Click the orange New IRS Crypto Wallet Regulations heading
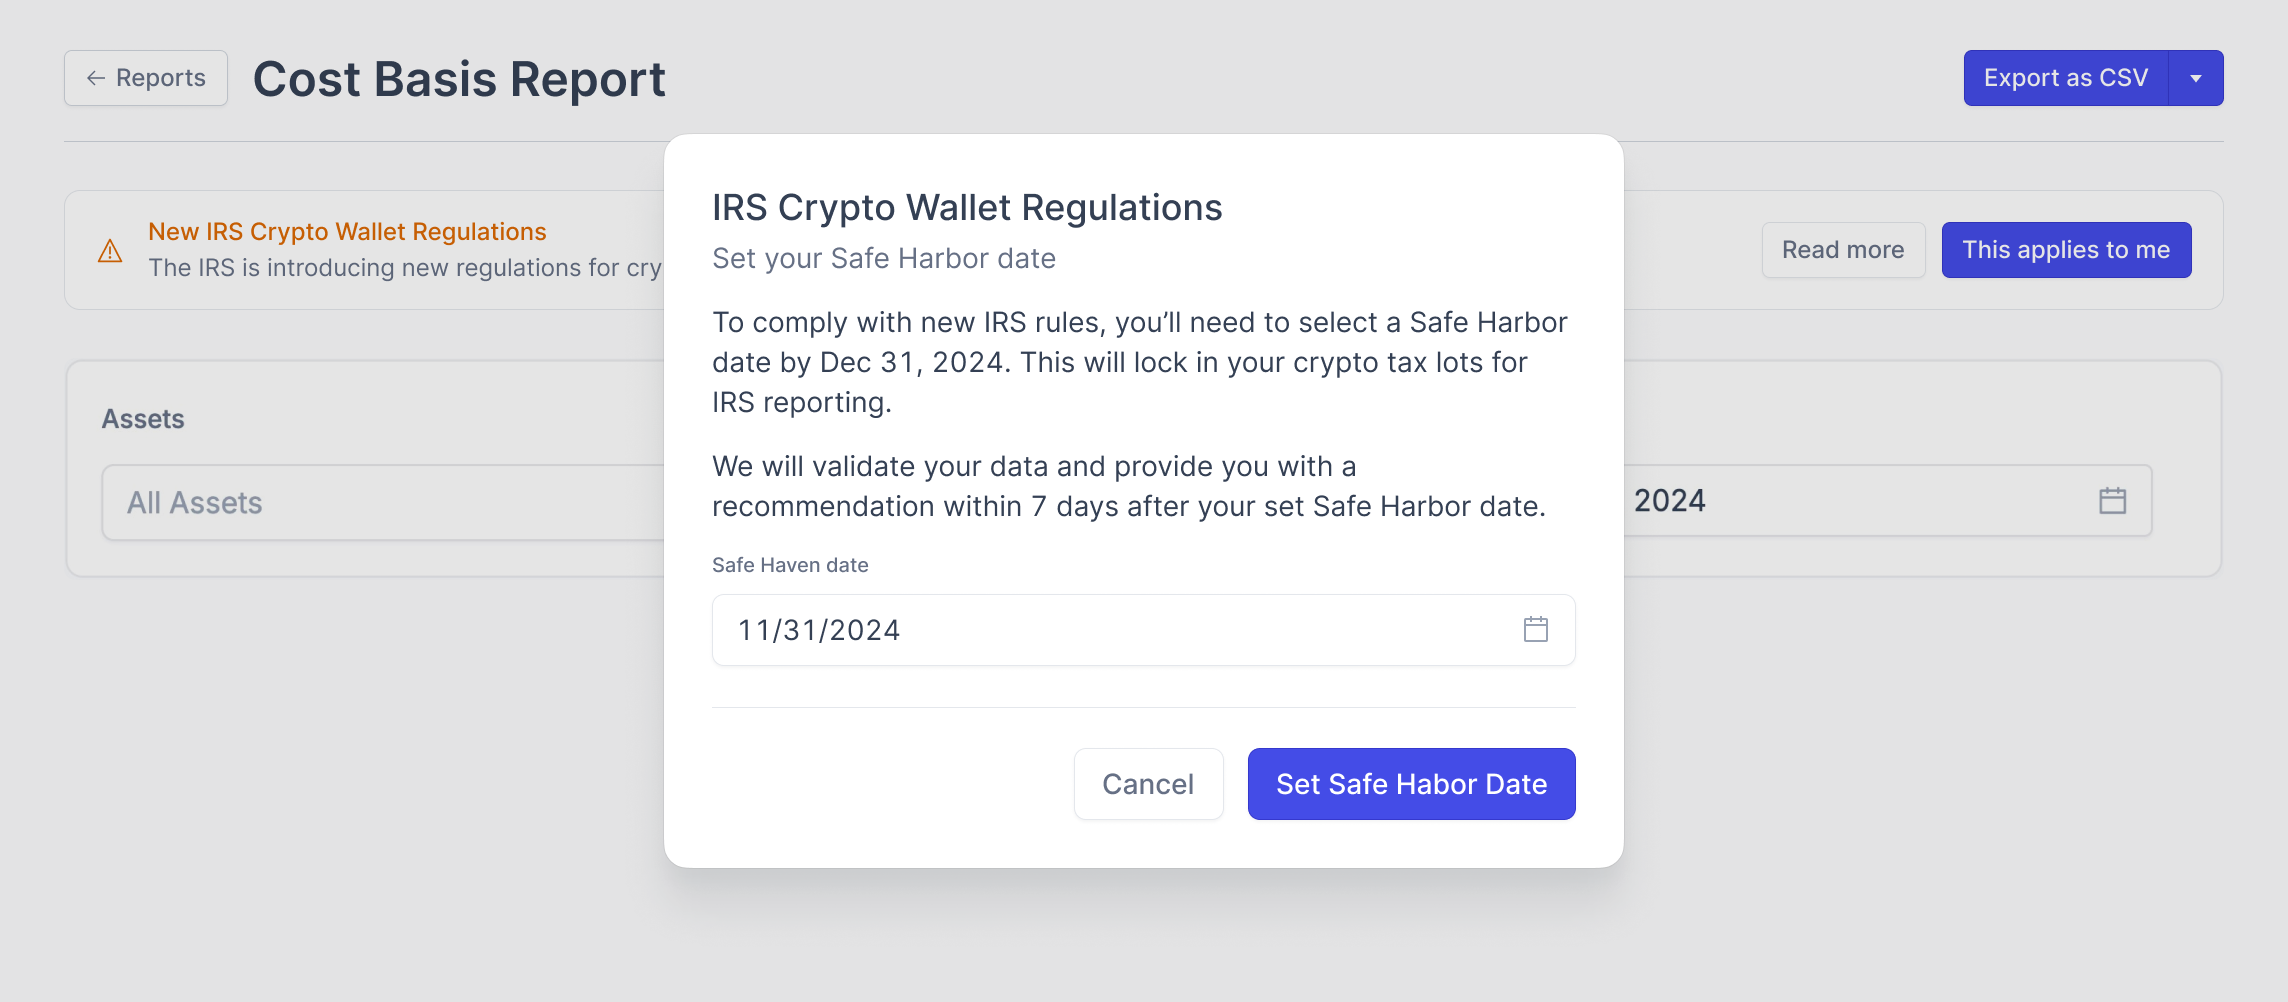The height and width of the screenshot is (1002, 2288). (x=347, y=232)
